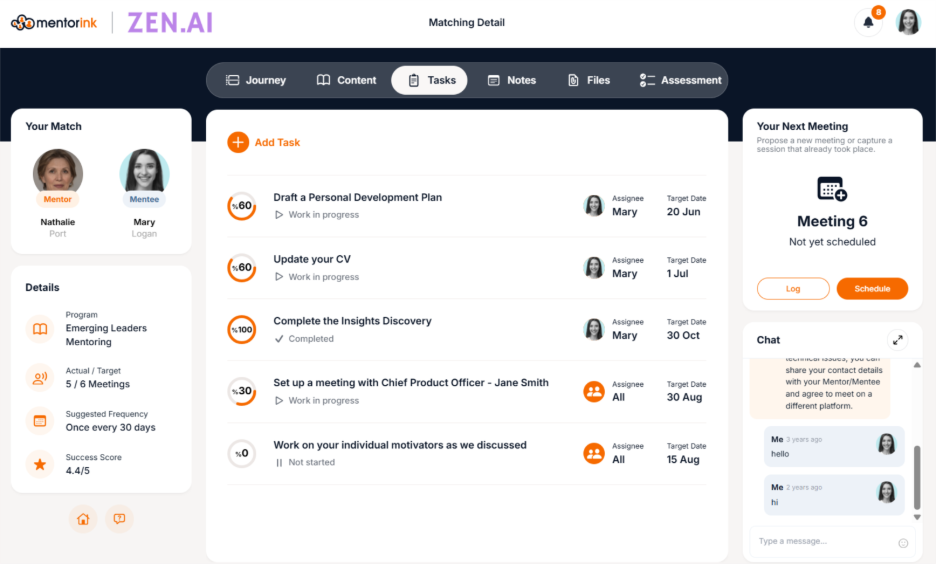Image resolution: width=936 pixels, height=564 pixels.
Task: Switch to the Journey tab
Action: click(257, 80)
